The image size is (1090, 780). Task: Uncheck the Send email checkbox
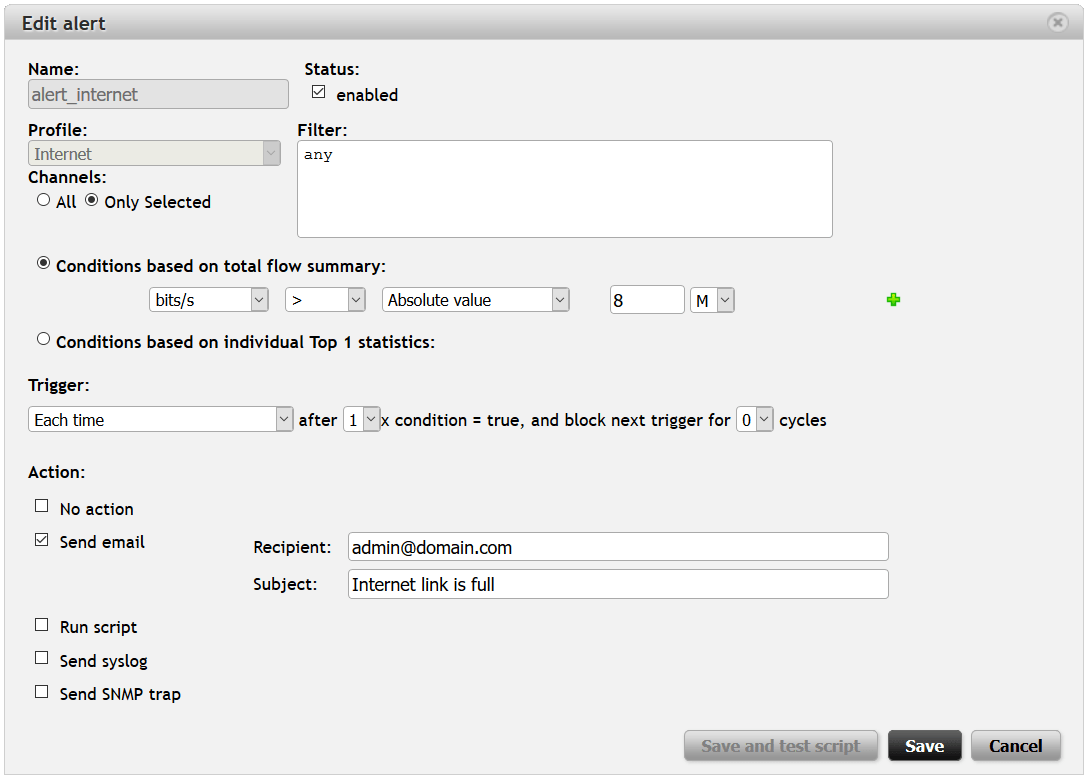(x=42, y=540)
